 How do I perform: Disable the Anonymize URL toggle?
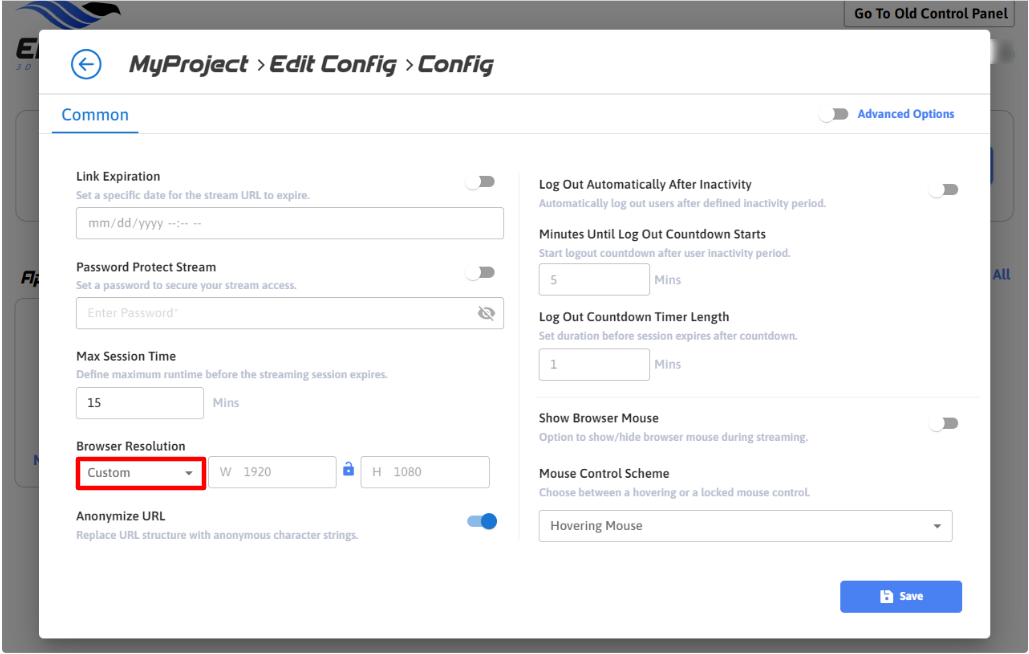[482, 521]
